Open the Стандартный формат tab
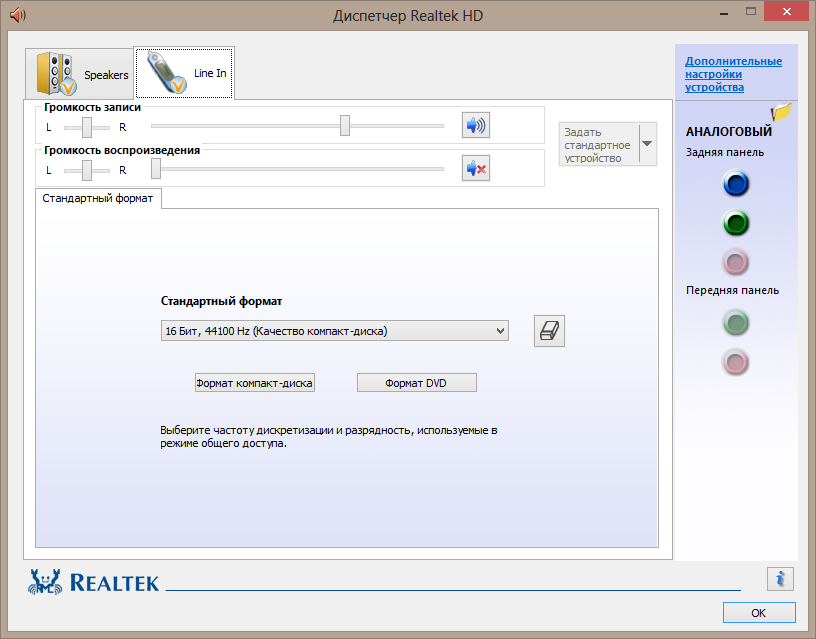 [98, 198]
